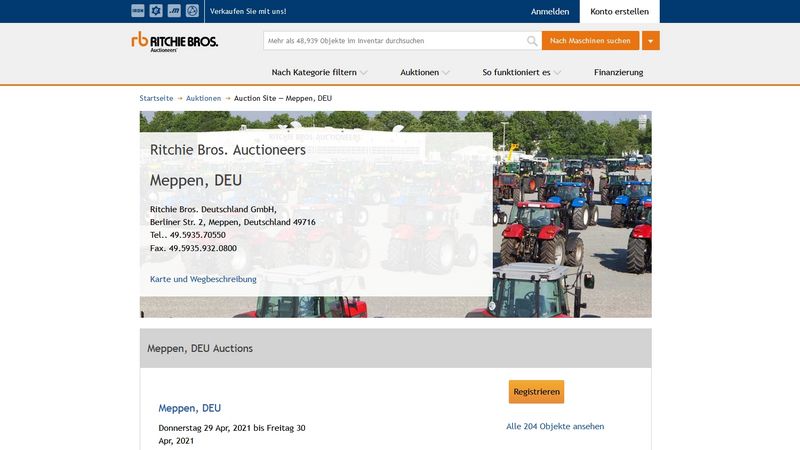This screenshot has height=450, width=800.
Task: Expand the Auktionen navigation menu
Action: click(425, 72)
